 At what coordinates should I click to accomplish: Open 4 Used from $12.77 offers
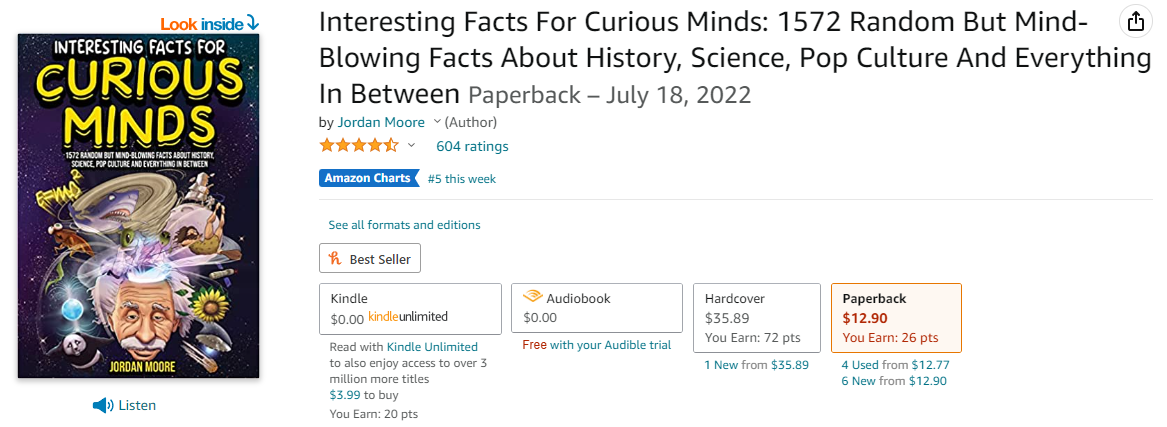(895, 365)
